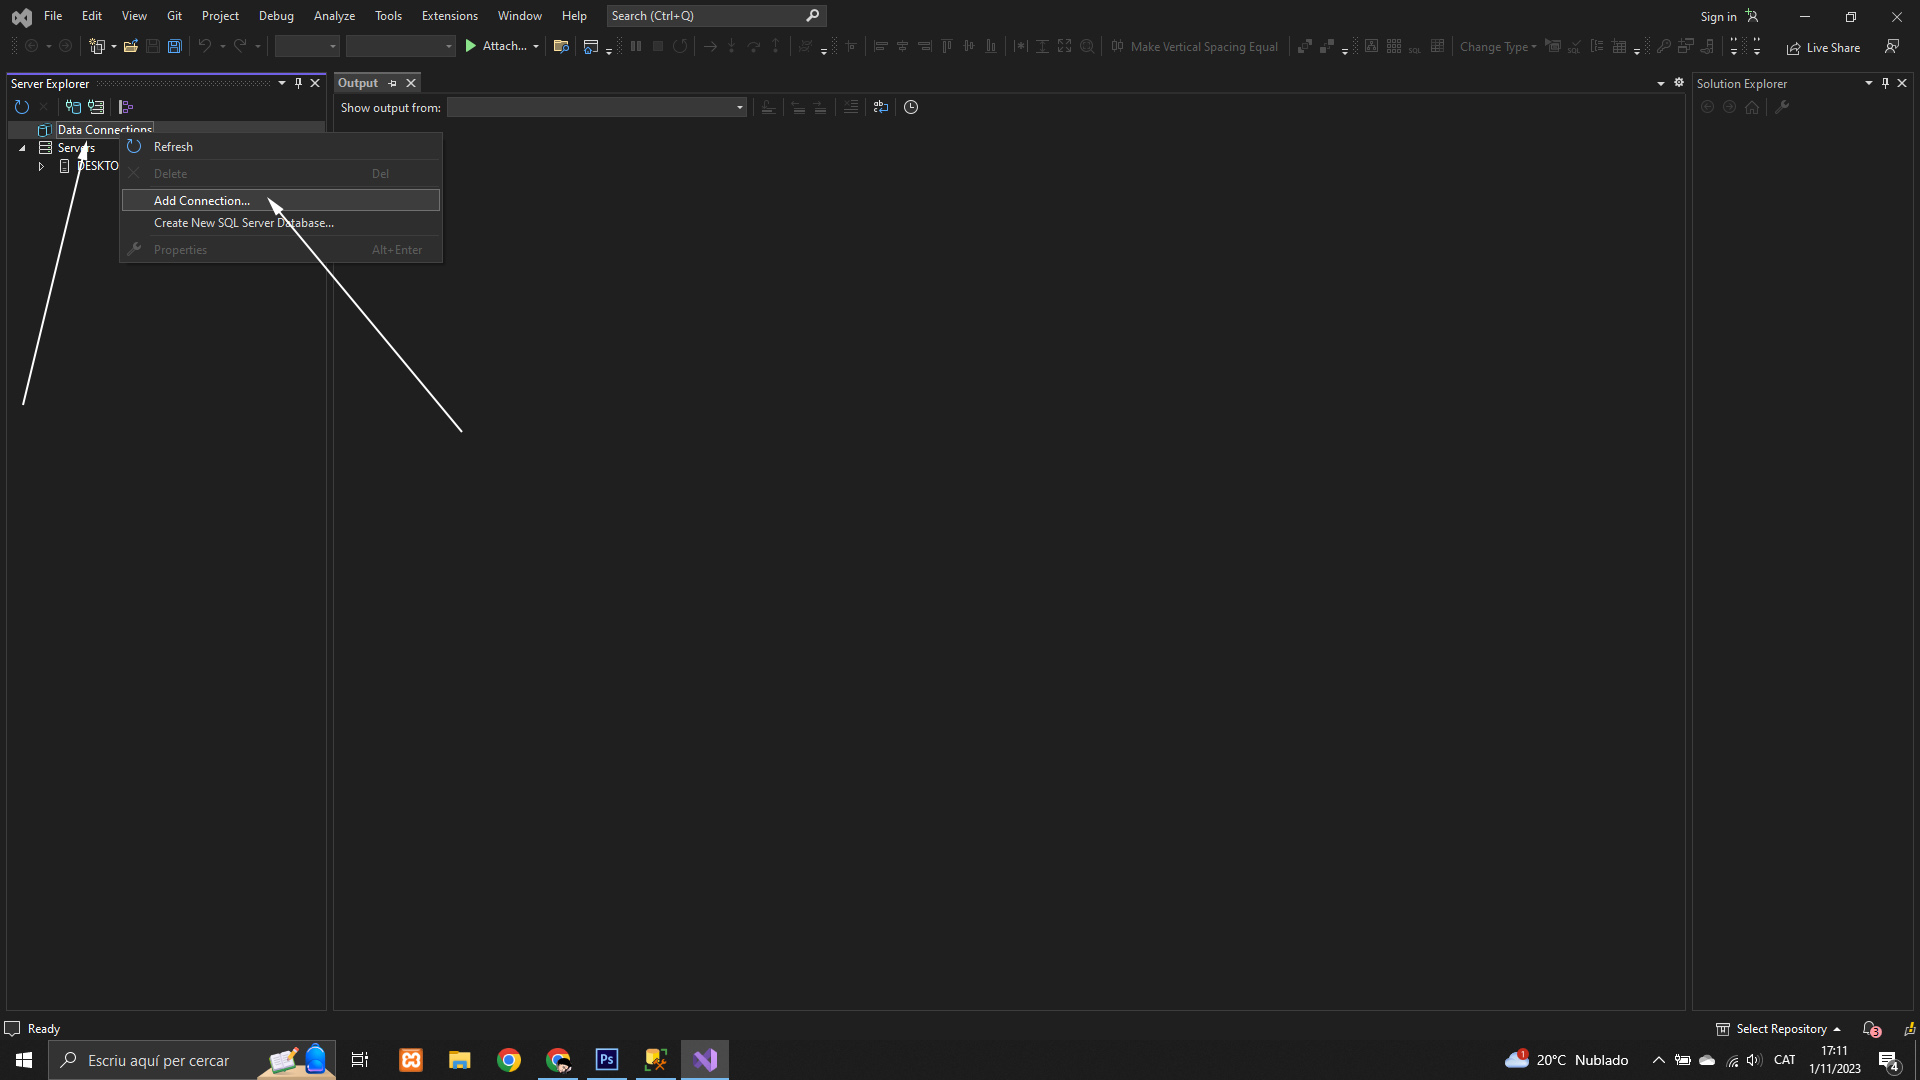Open Select Repository in status bar
1920x1080 pixels.
click(1780, 1029)
